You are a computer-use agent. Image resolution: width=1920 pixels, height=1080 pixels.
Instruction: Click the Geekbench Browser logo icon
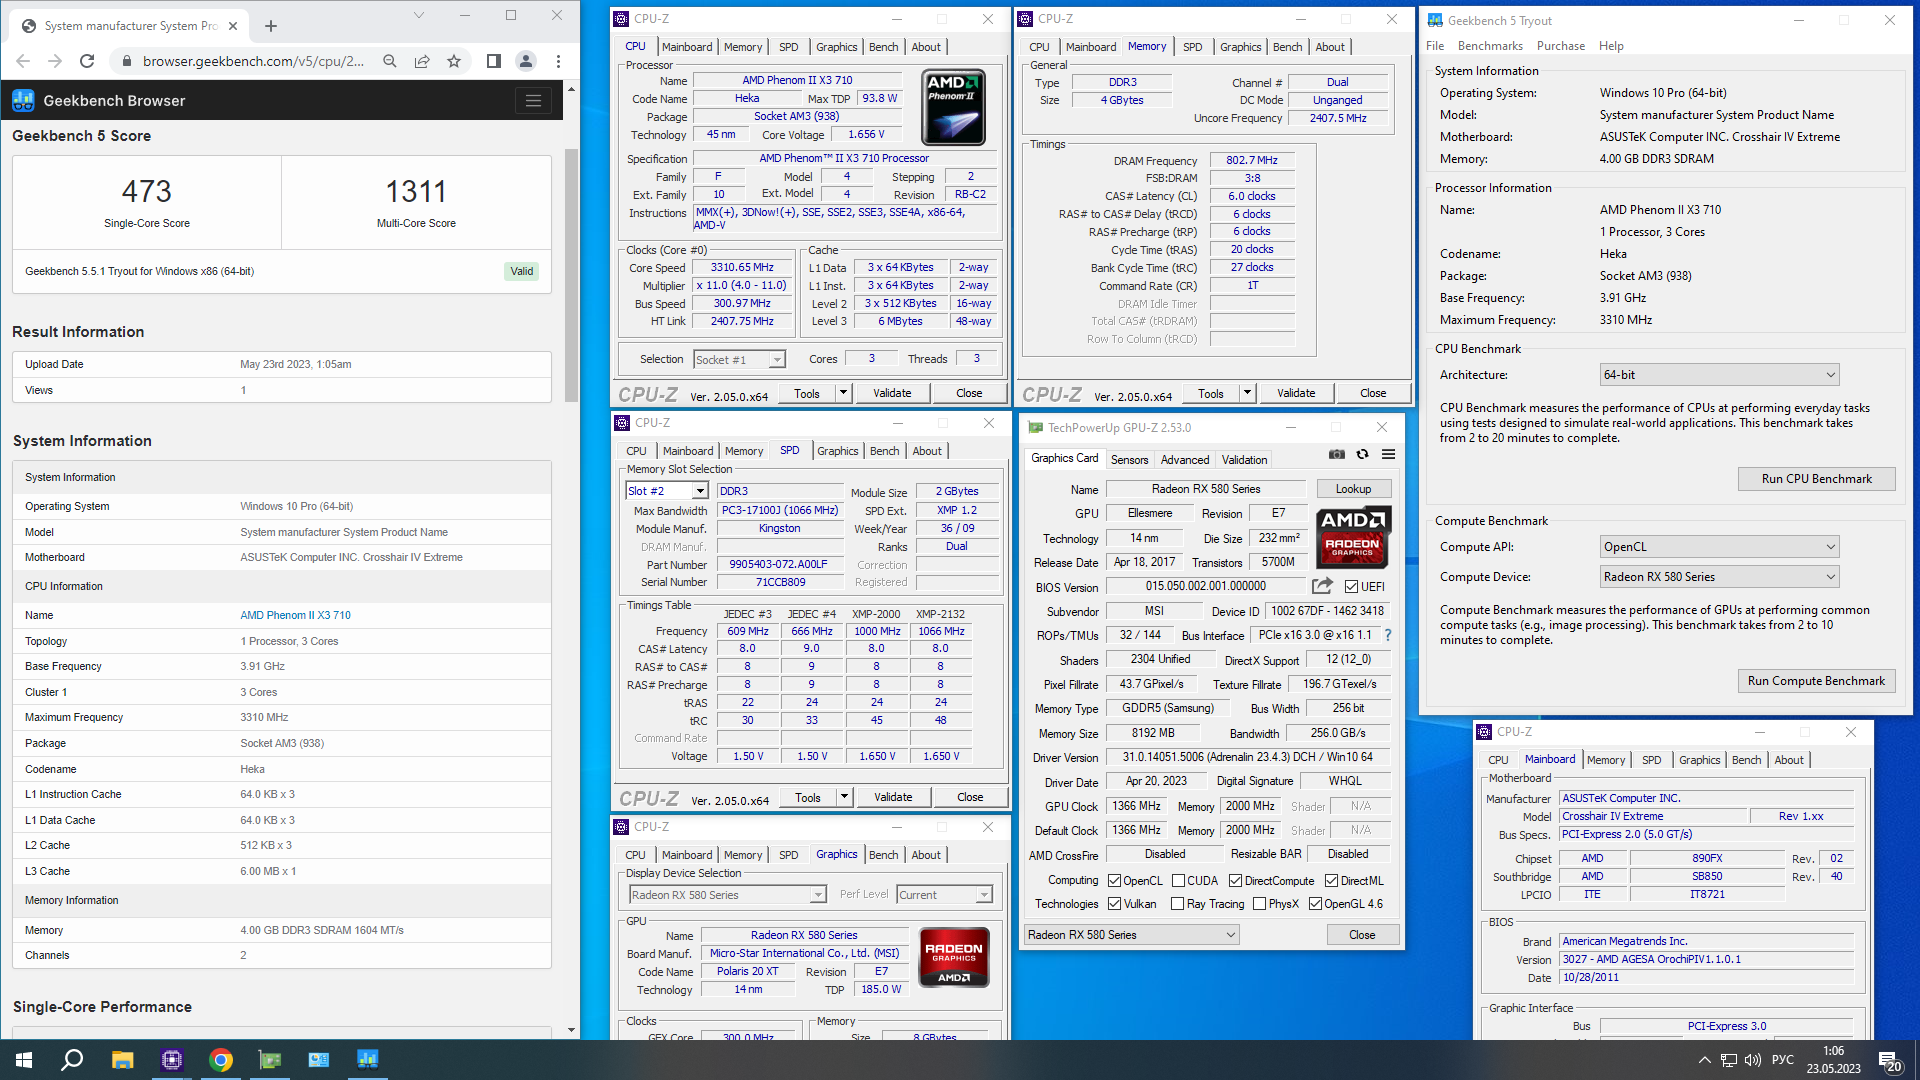click(24, 100)
